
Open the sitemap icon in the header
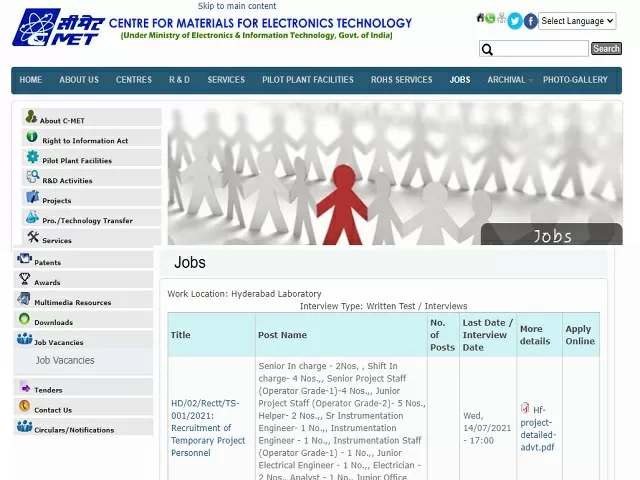click(502, 18)
